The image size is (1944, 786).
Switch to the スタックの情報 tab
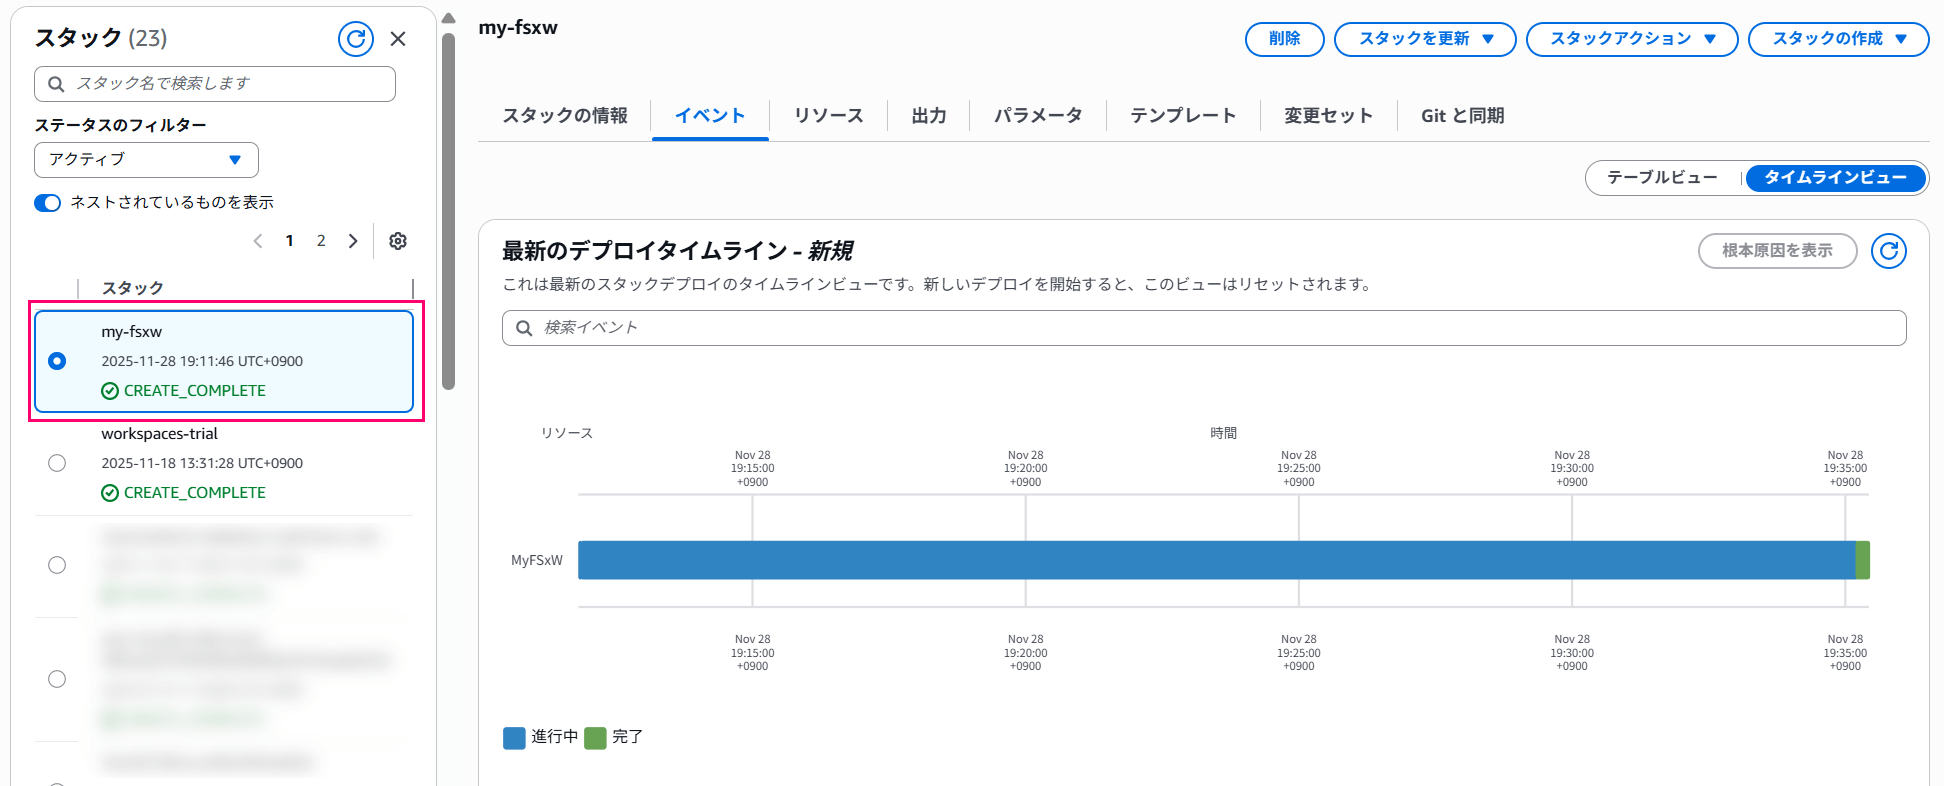pyautogui.click(x=565, y=116)
